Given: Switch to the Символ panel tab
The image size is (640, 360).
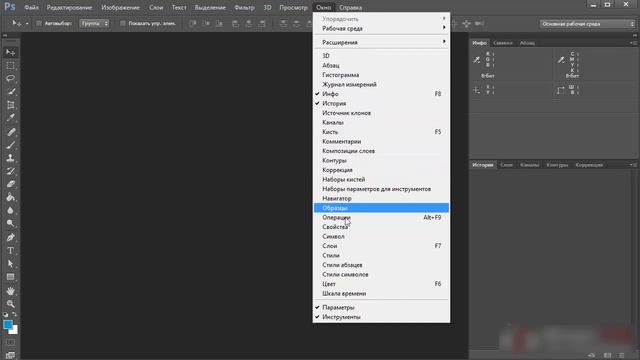Looking at the screenshot, I should point(502,43).
